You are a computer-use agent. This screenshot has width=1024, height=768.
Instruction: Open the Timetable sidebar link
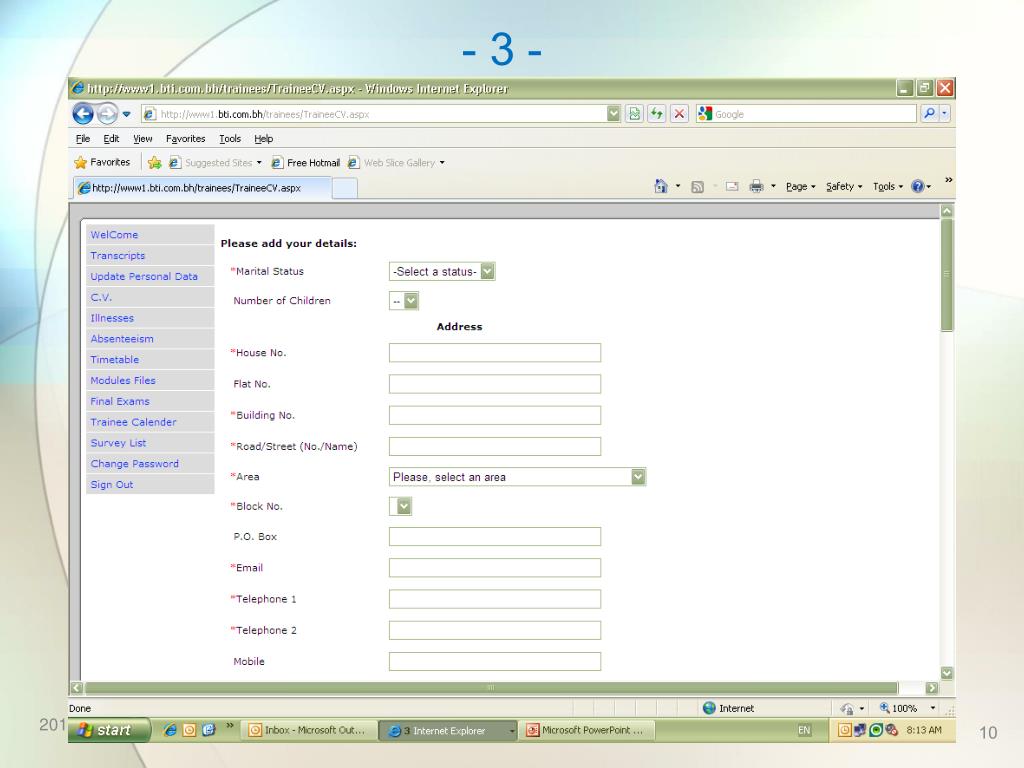tap(114, 359)
